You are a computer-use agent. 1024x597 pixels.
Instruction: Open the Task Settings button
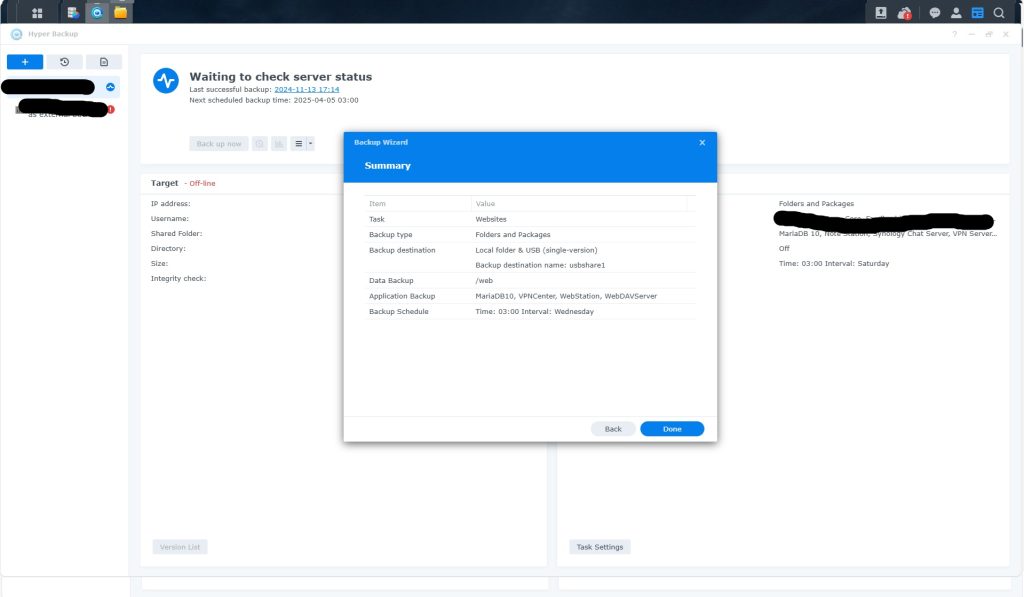[600, 547]
